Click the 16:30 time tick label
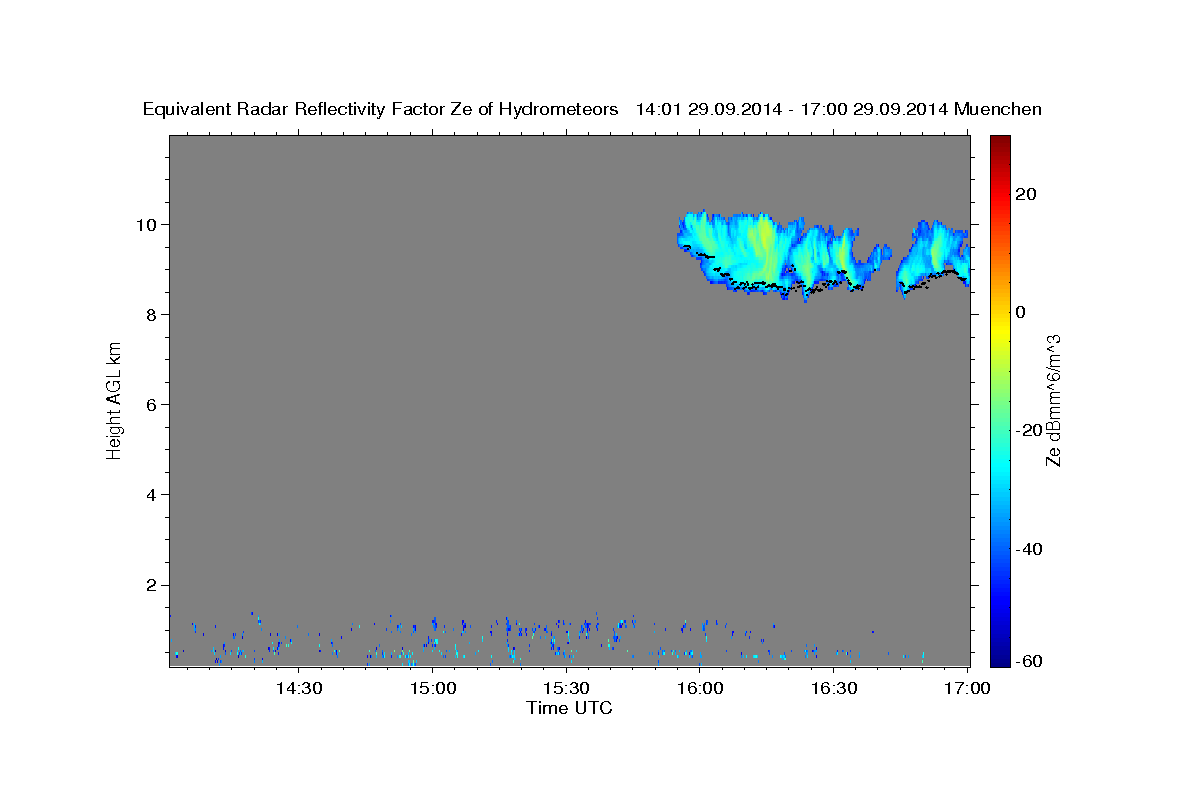The height and width of the screenshot is (800, 1200). (833, 688)
